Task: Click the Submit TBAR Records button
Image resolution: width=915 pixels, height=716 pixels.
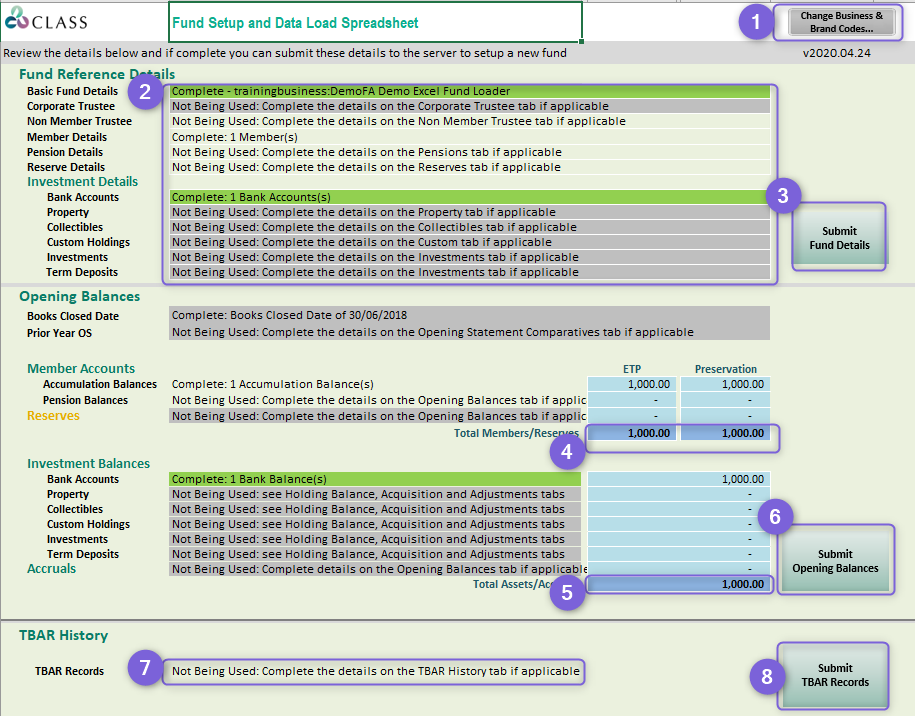Action: [x=834, y=675]
